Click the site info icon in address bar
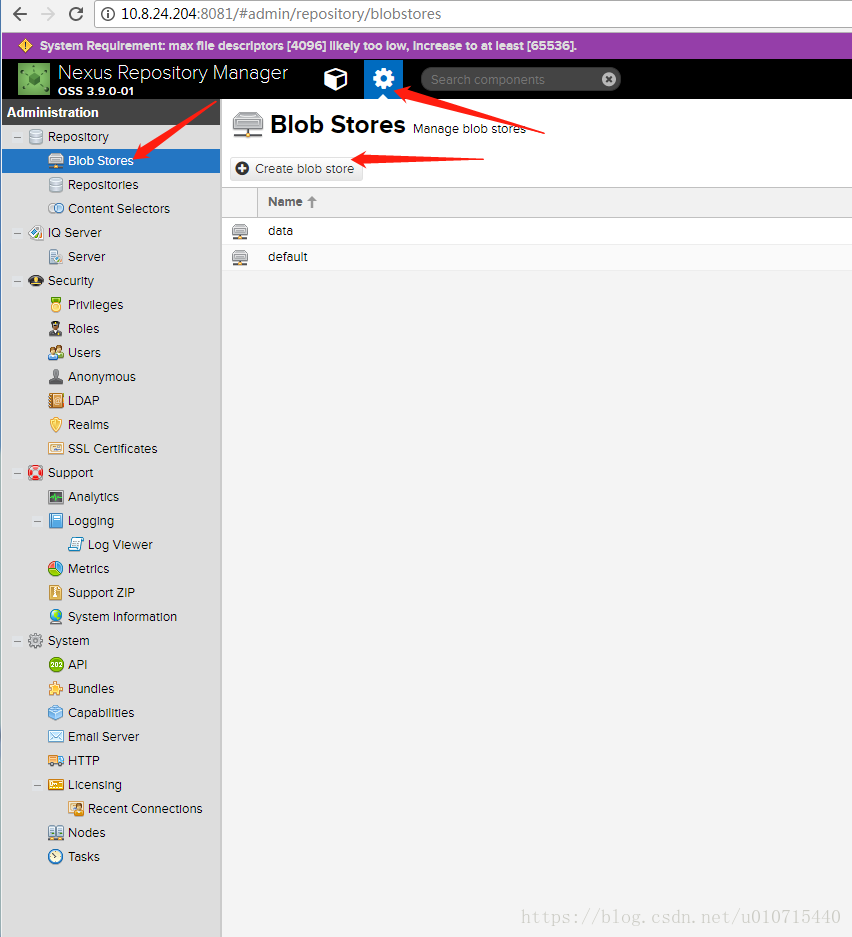Screen dimensions: 852x937 click(x=108, y=14)
